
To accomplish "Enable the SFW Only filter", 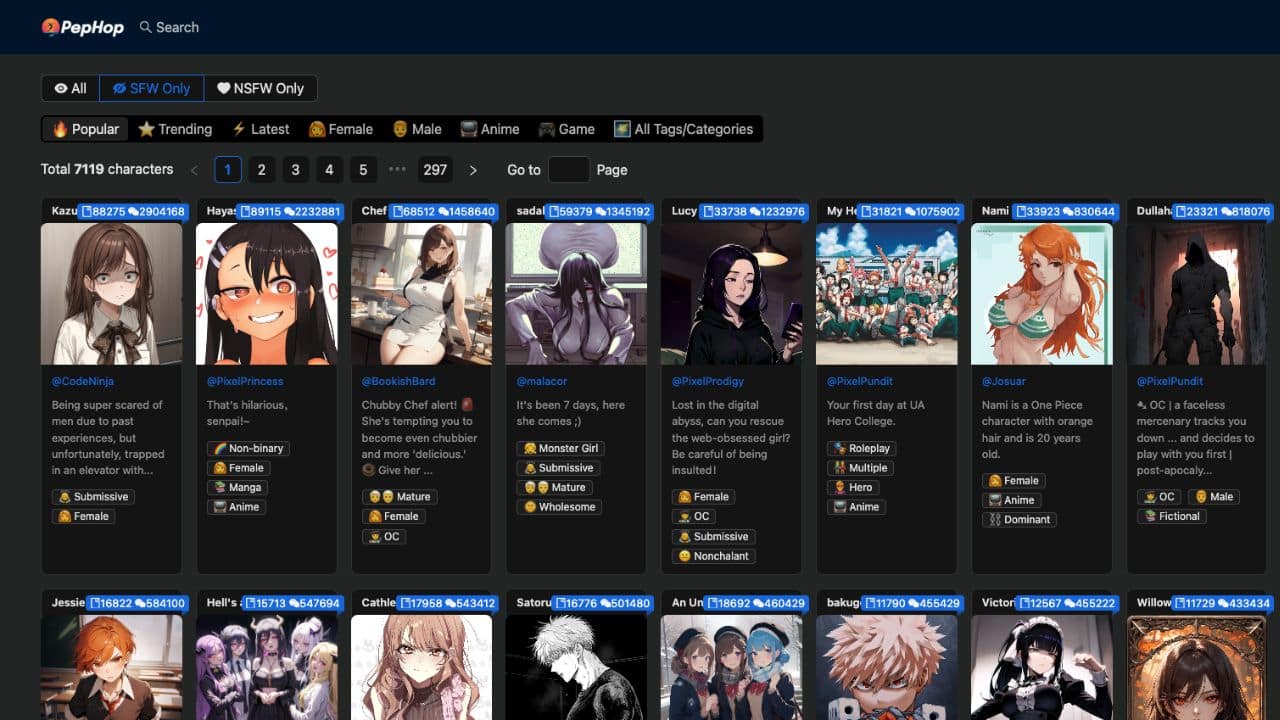I will point(151,88).
